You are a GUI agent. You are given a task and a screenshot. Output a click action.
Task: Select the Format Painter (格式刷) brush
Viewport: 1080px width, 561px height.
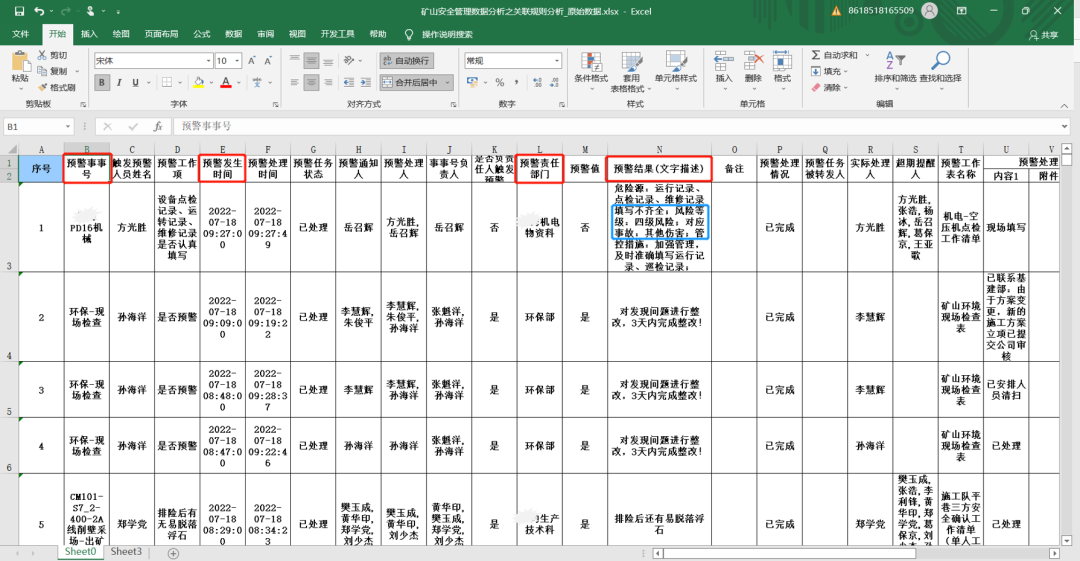(43, 88)
